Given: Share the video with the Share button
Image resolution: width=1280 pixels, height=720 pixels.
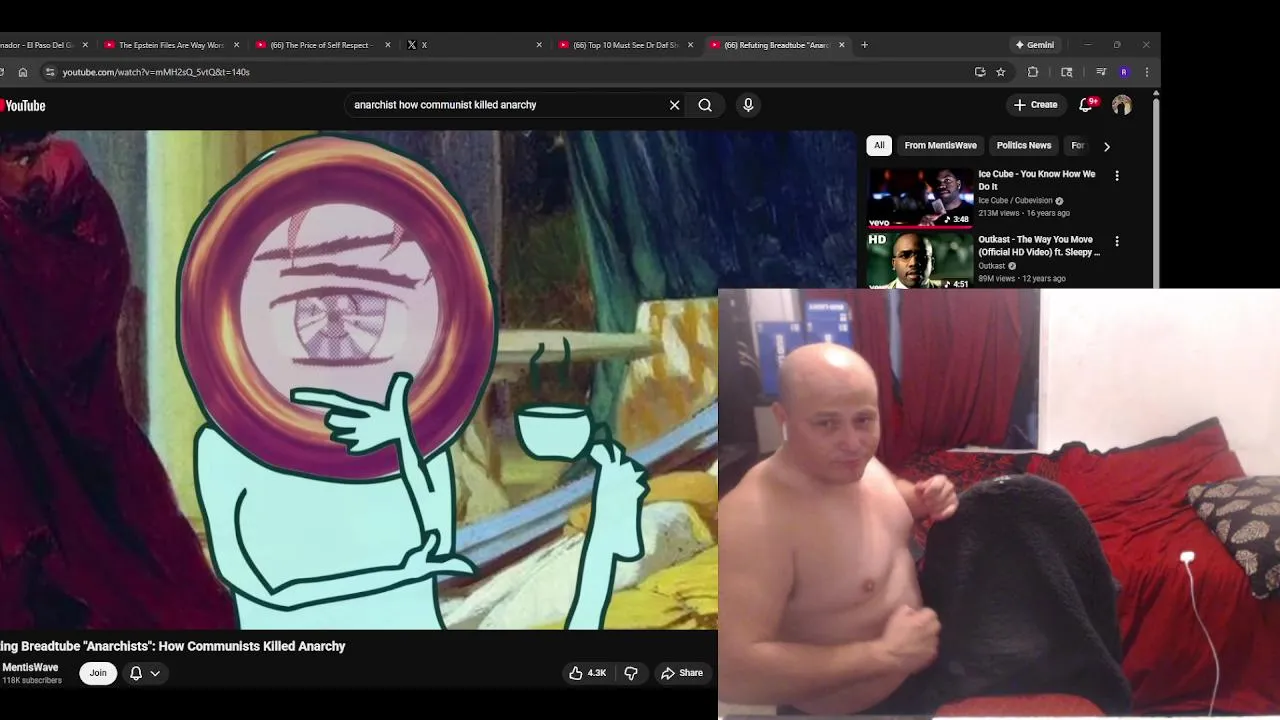Looking at the screenshot, I should click(x=682, y=673).
